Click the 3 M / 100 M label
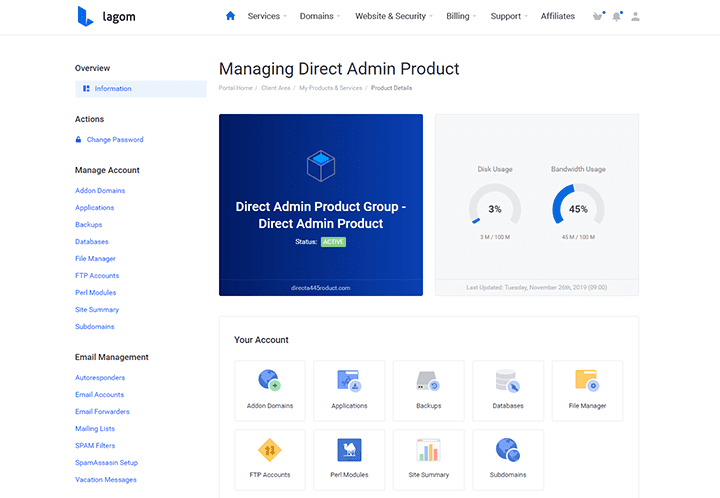 [x=495, y=237]
